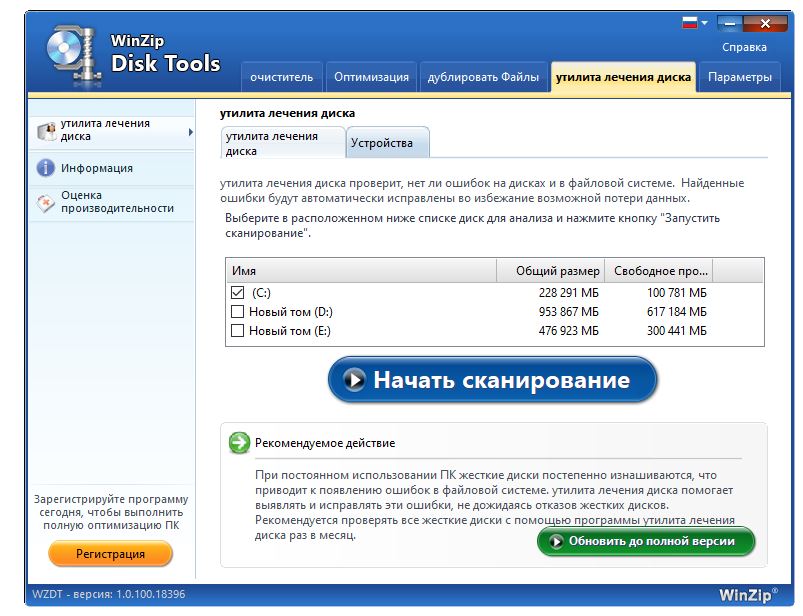Close the WinZip Disk Tools window
803x616 pixels.
pos(765,24)
